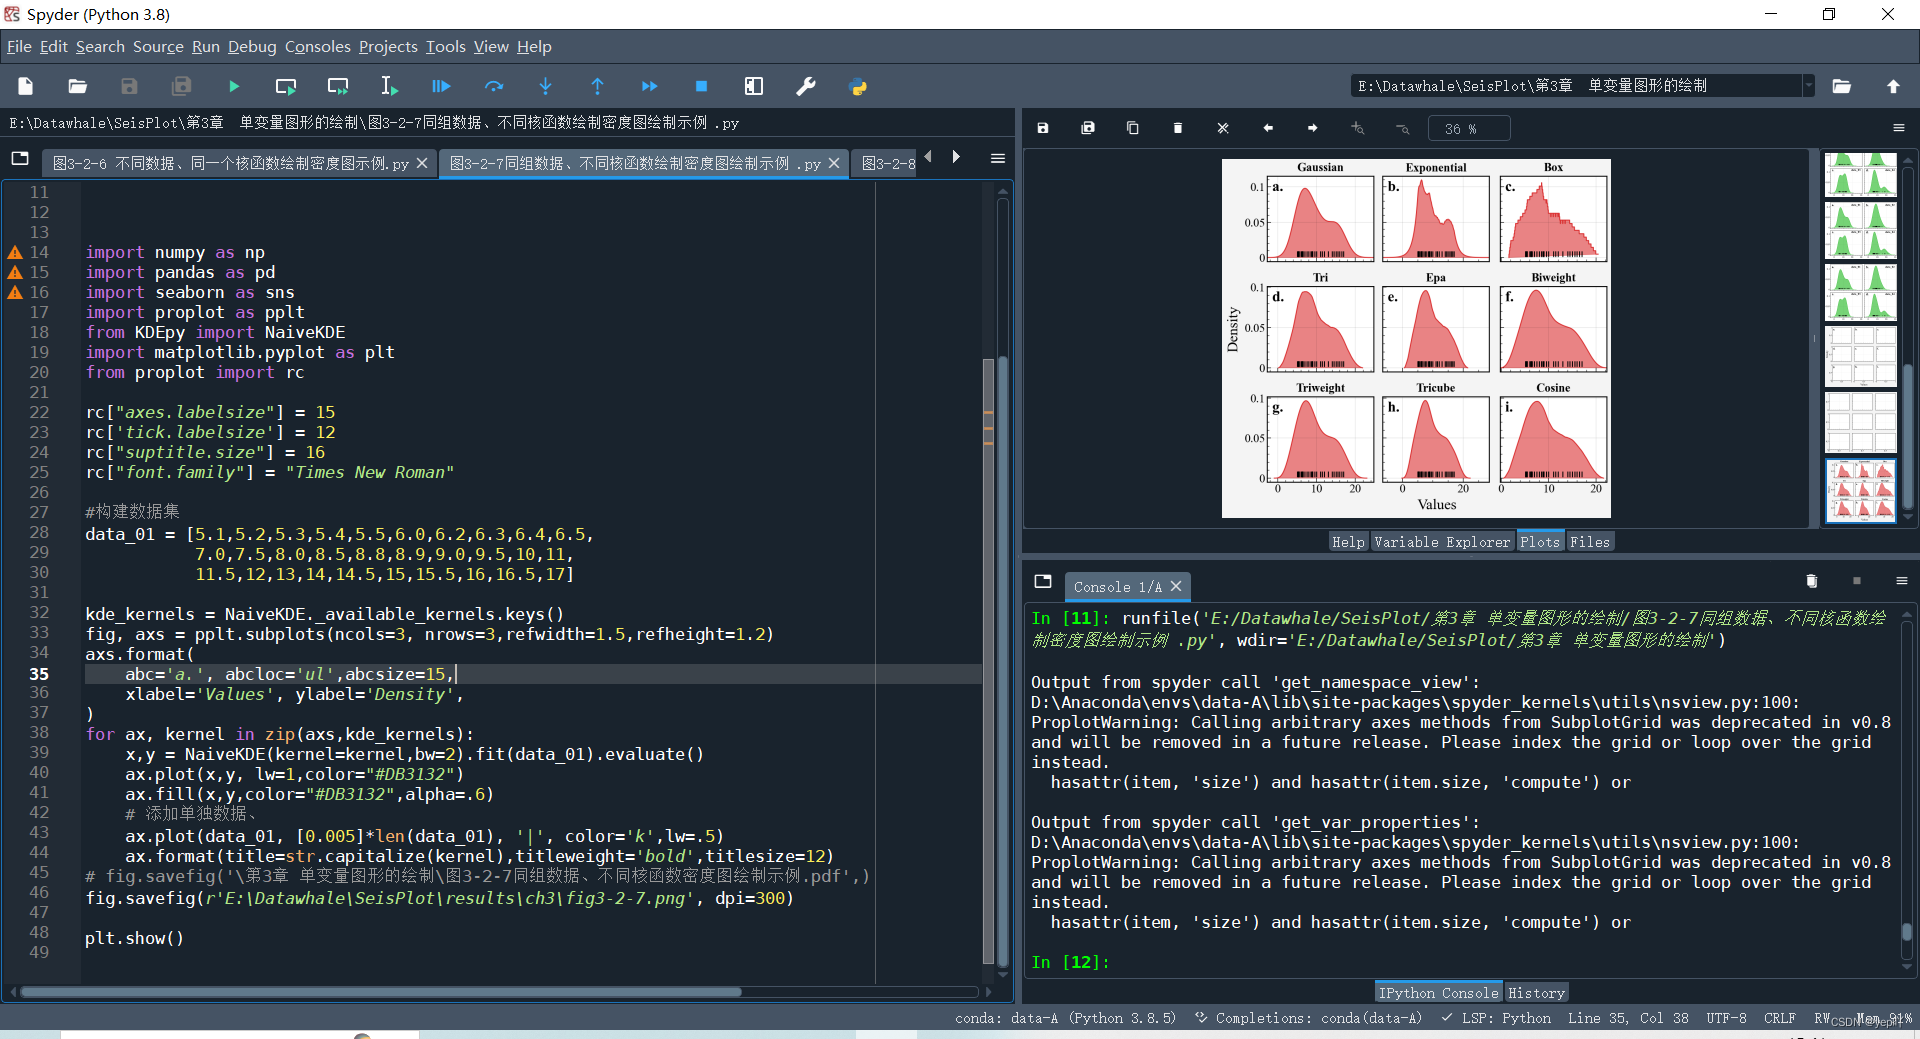The height and width of the screenshot is (1039, 1920).
Task: Show next plot
Action: (x=1313, y=128)
